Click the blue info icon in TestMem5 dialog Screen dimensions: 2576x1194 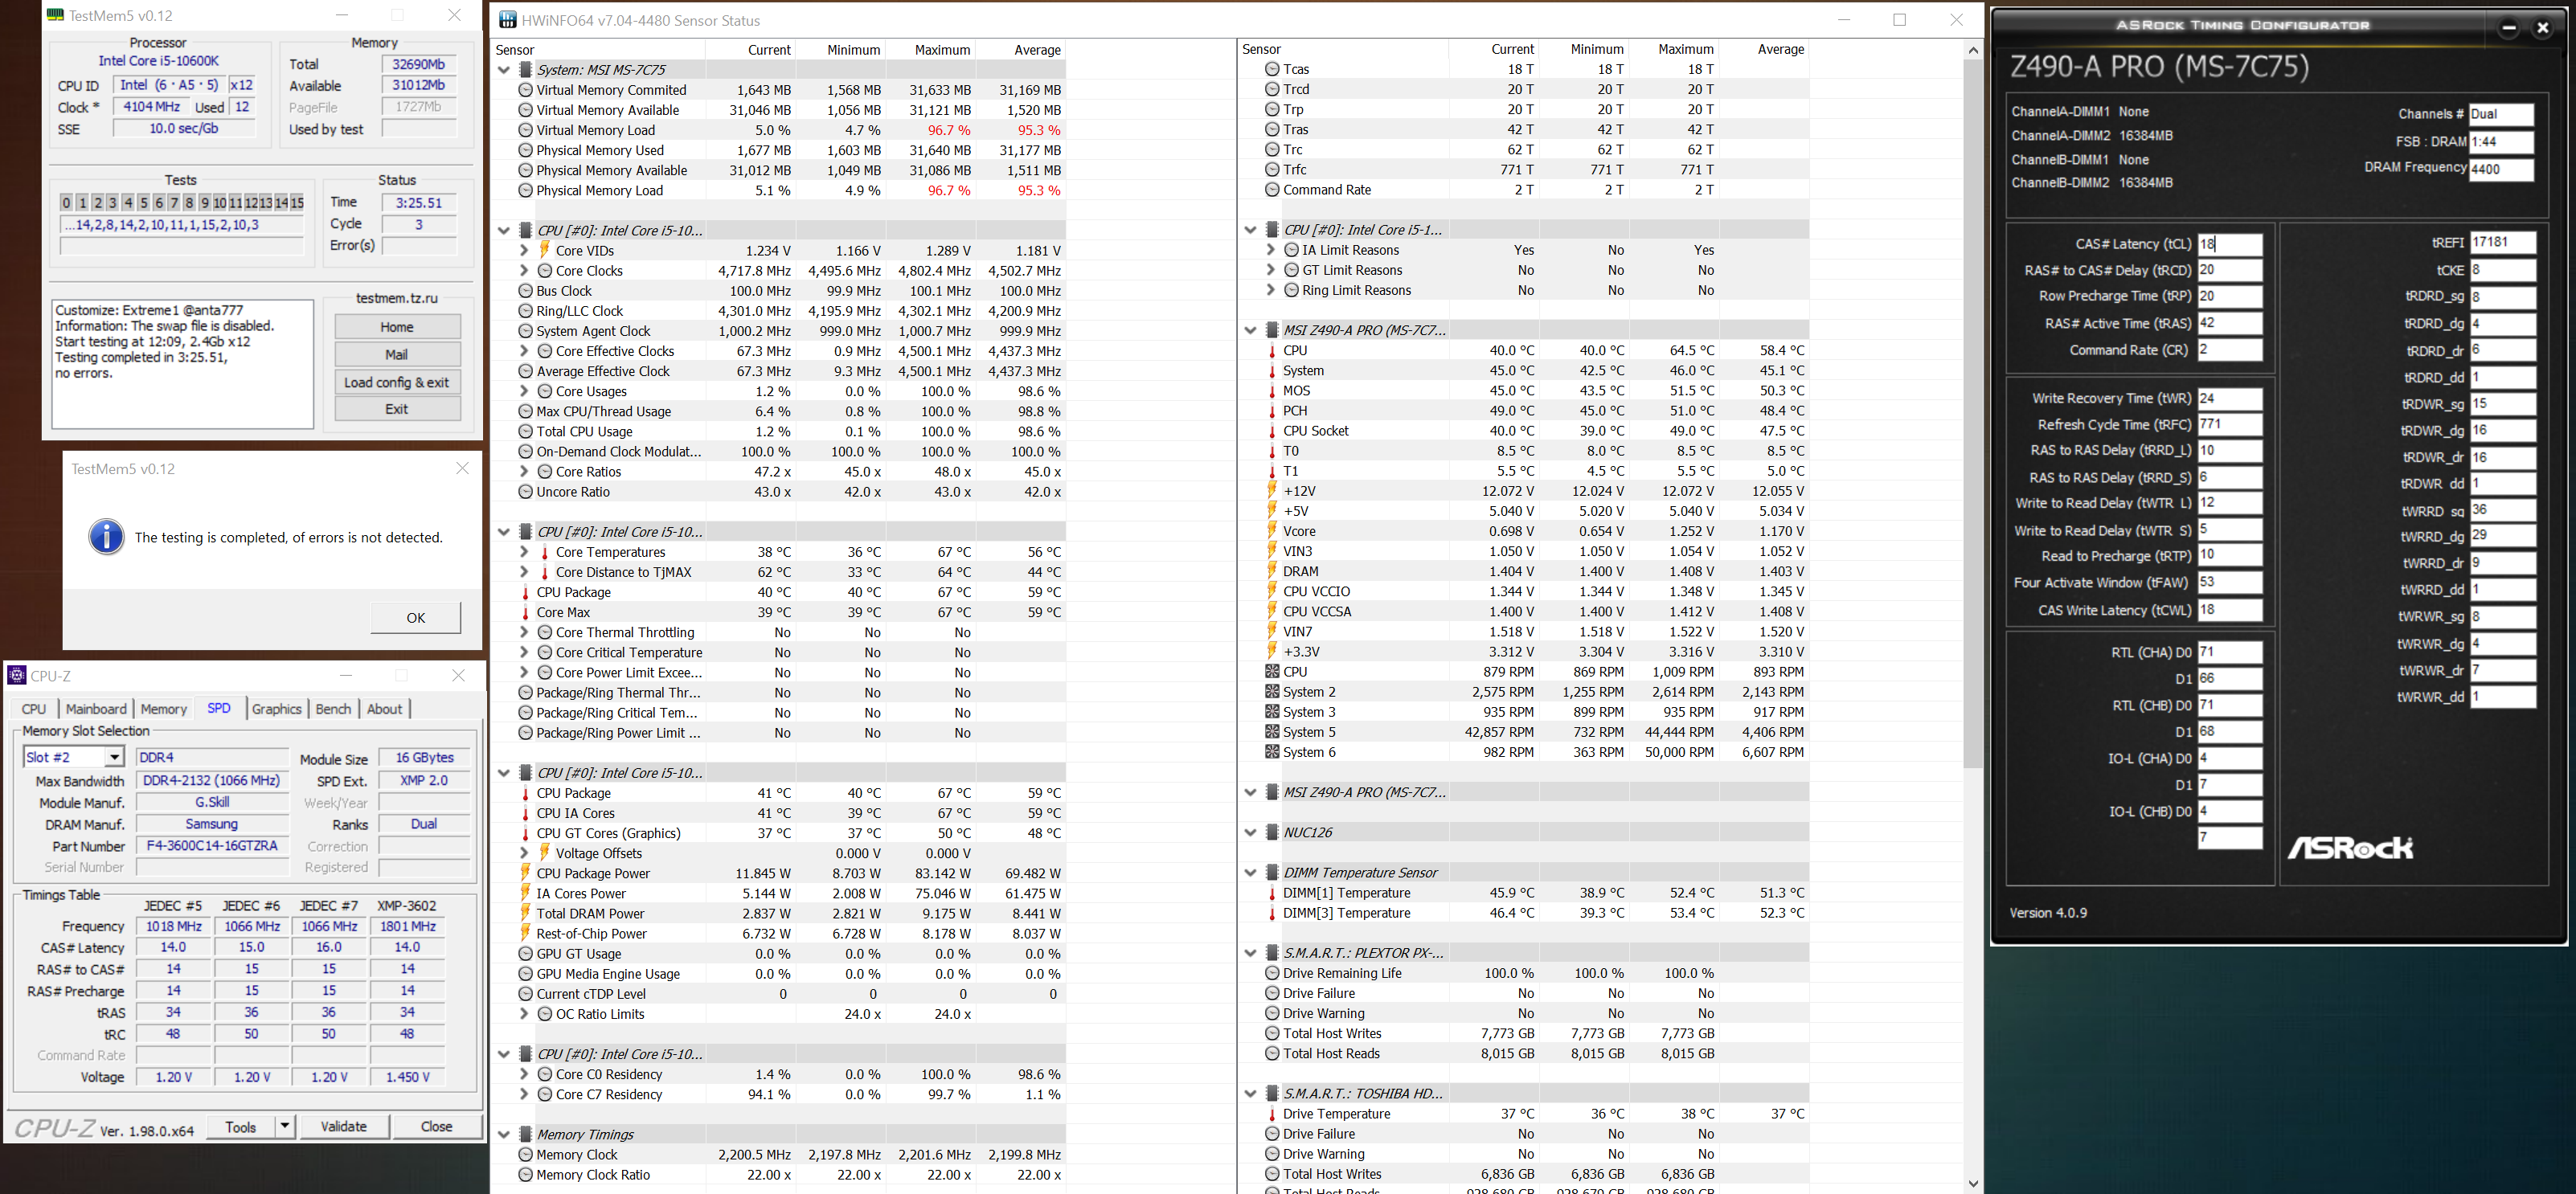pos(106,537)
